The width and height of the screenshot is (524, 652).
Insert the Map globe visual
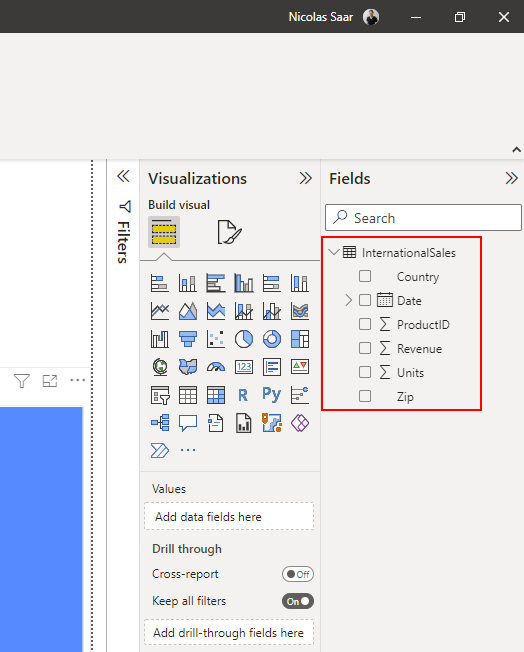coord(160,367)
